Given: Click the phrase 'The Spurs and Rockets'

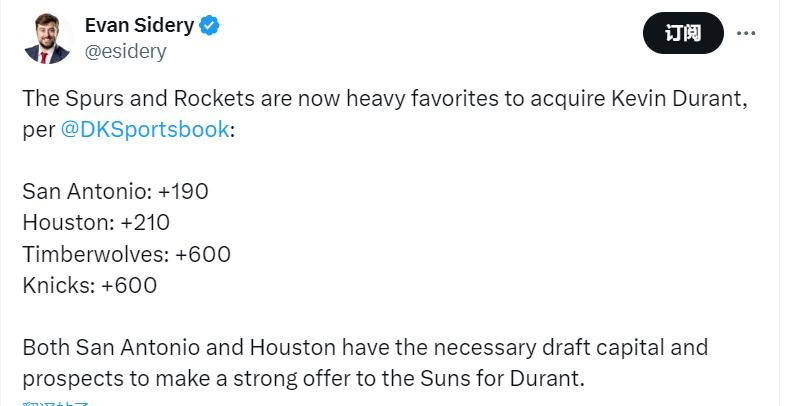Looking at the screenshot, I should [130, 99].
